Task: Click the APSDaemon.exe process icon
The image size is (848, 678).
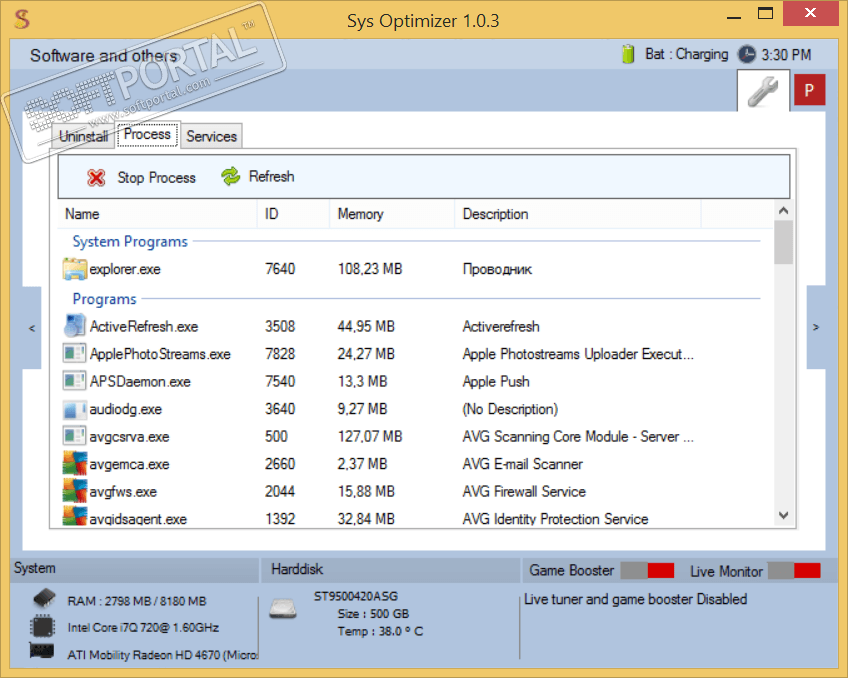Action: (x=75, y=381)
